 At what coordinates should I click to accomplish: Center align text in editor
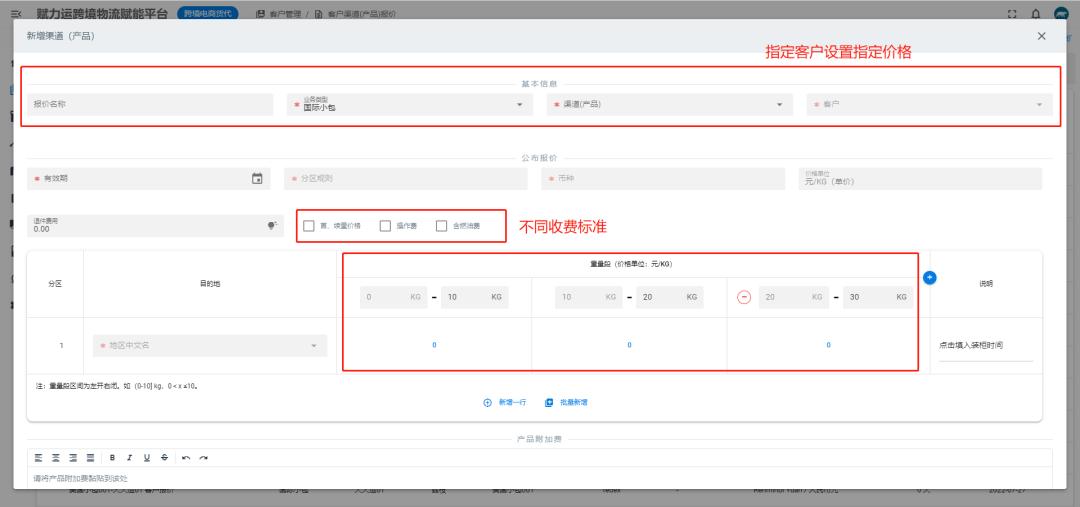(x=56, y=457)
